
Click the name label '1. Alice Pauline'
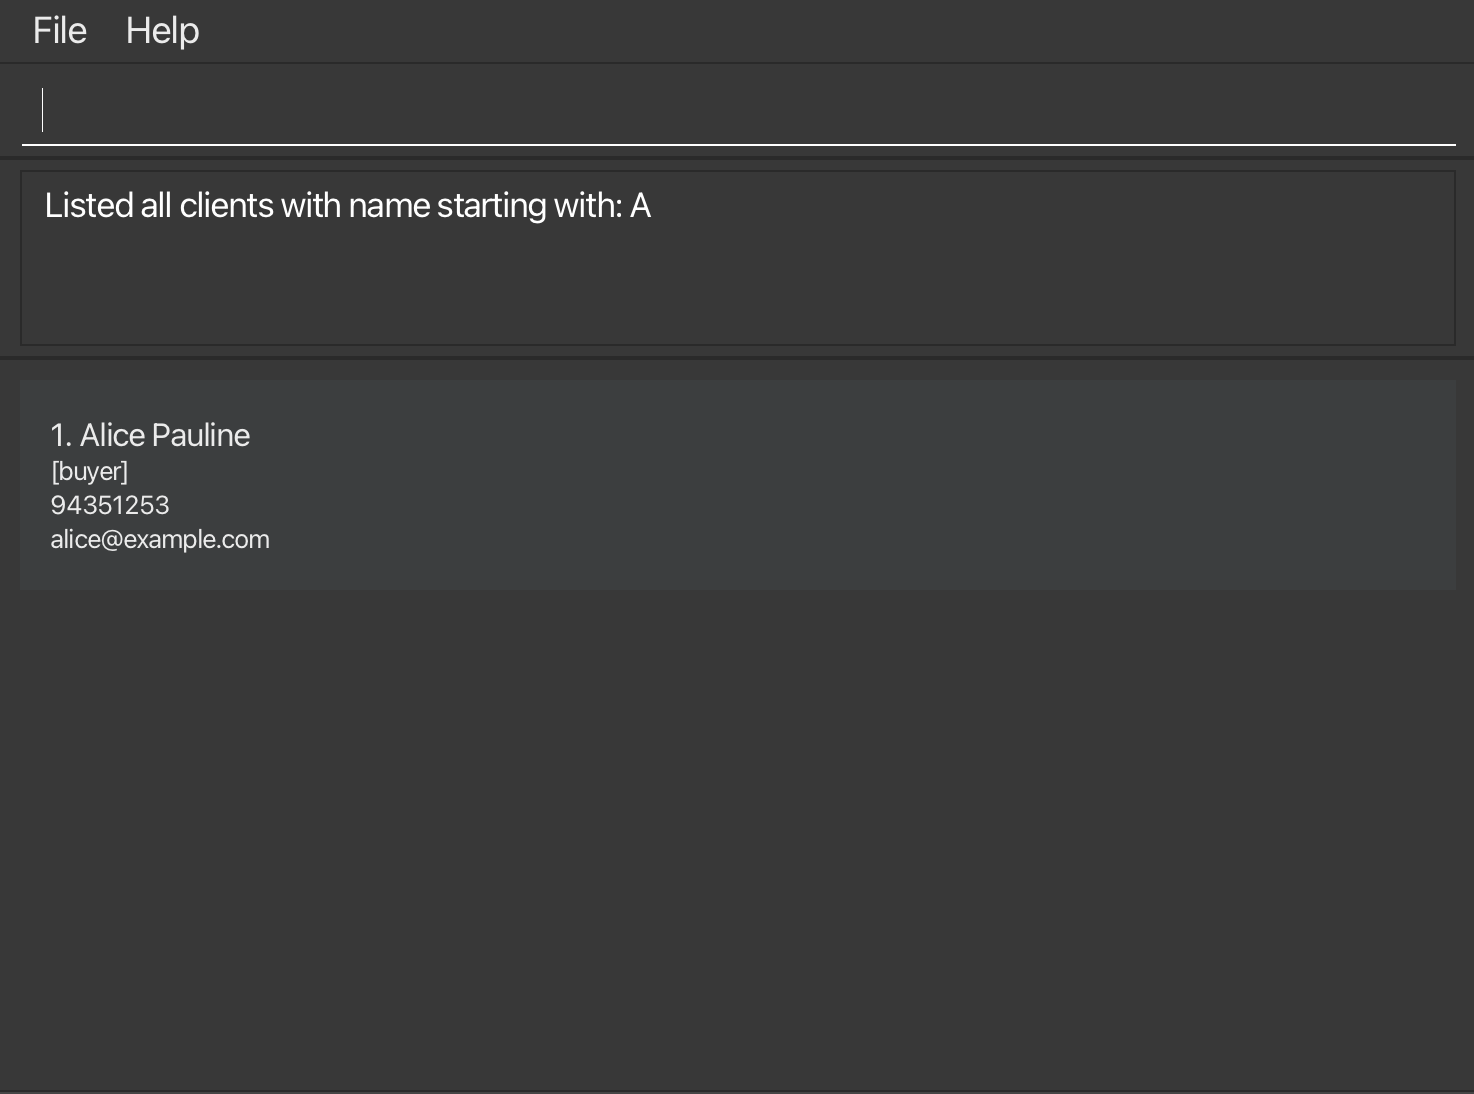[x=150, y=435]
